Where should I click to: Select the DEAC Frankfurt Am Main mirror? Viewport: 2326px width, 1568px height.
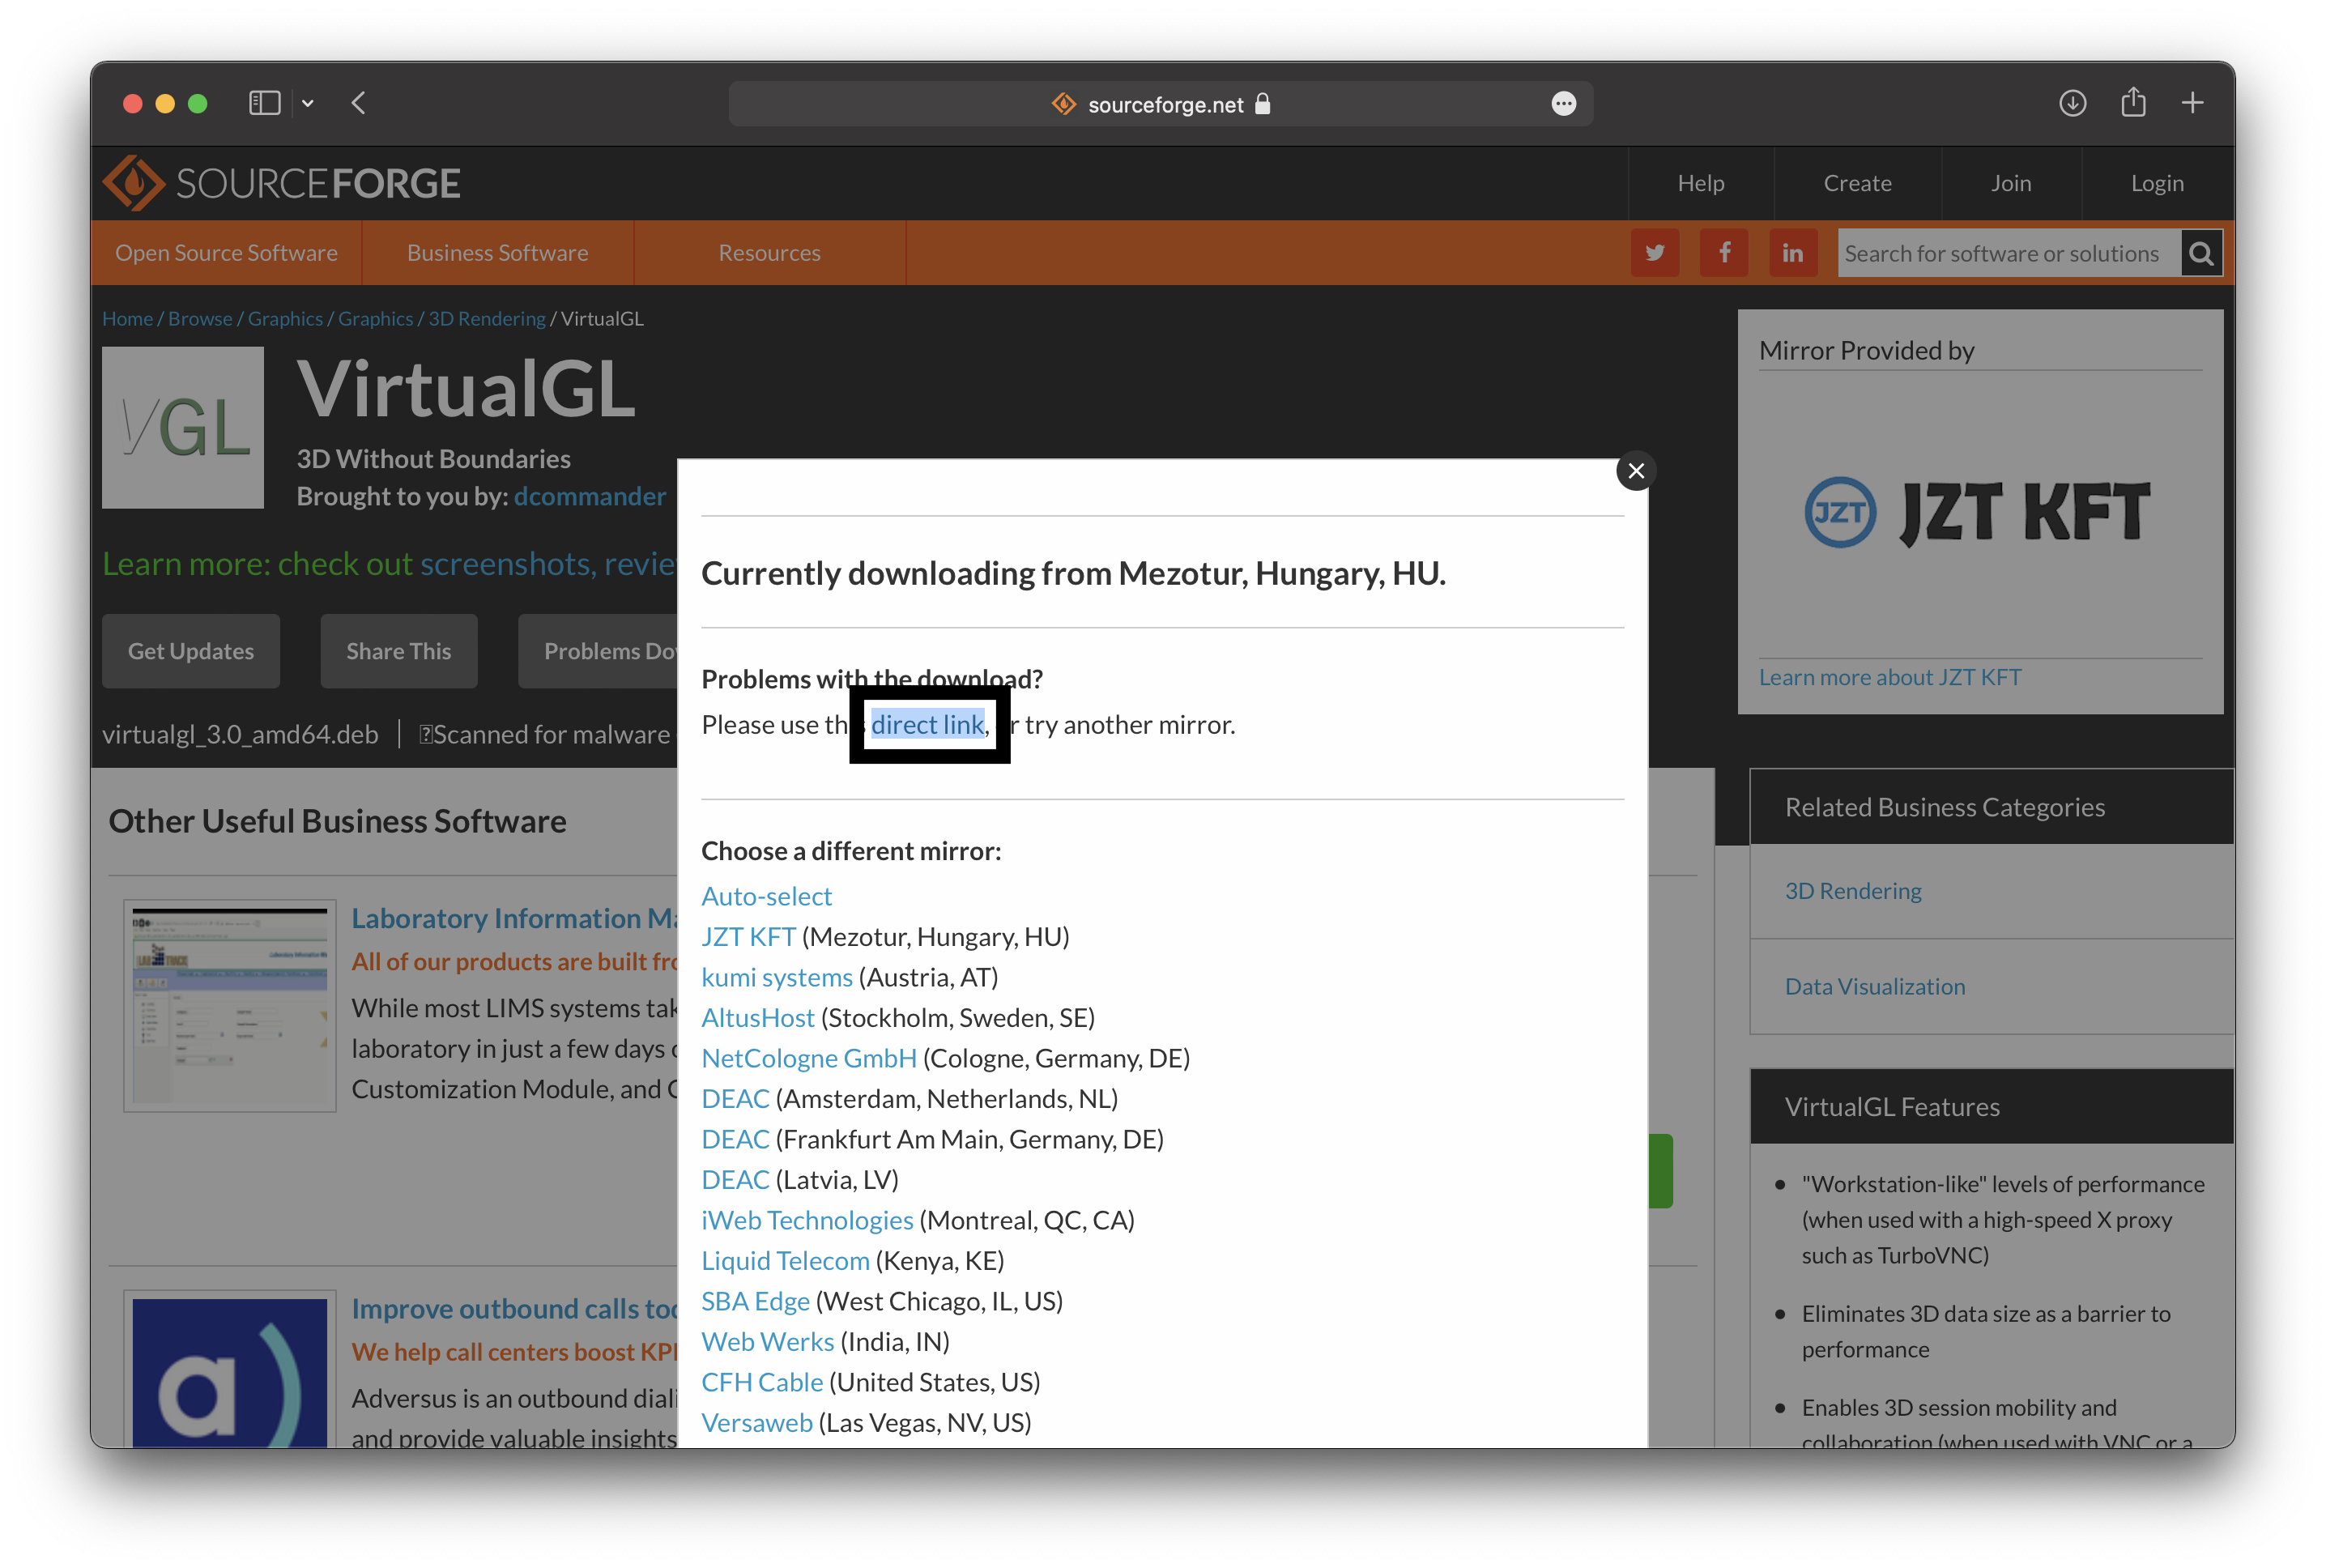[x=735, y=1139]
